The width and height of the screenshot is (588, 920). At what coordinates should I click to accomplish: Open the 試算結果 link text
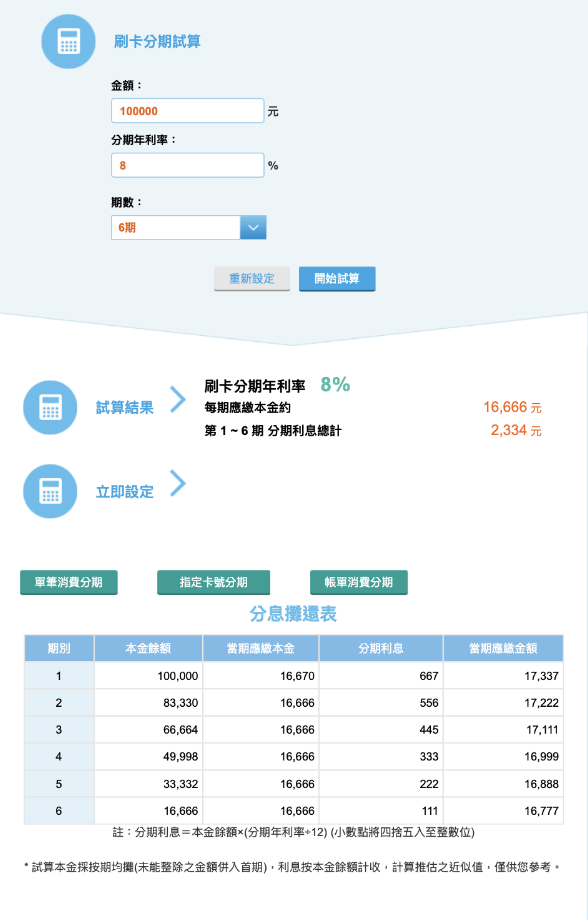[x=125, y=408]
